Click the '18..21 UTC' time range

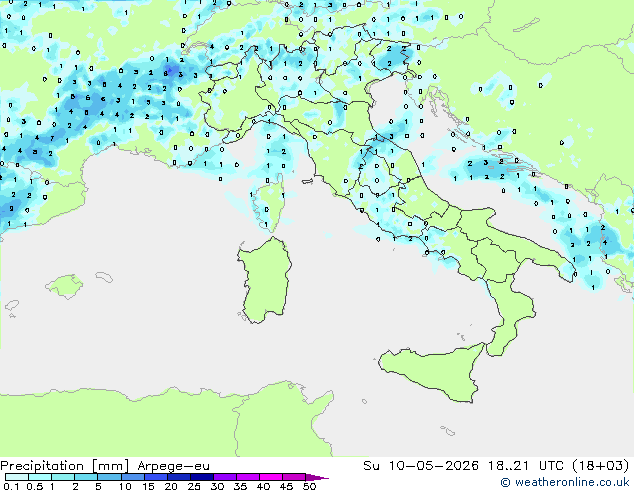pos(525,465)
